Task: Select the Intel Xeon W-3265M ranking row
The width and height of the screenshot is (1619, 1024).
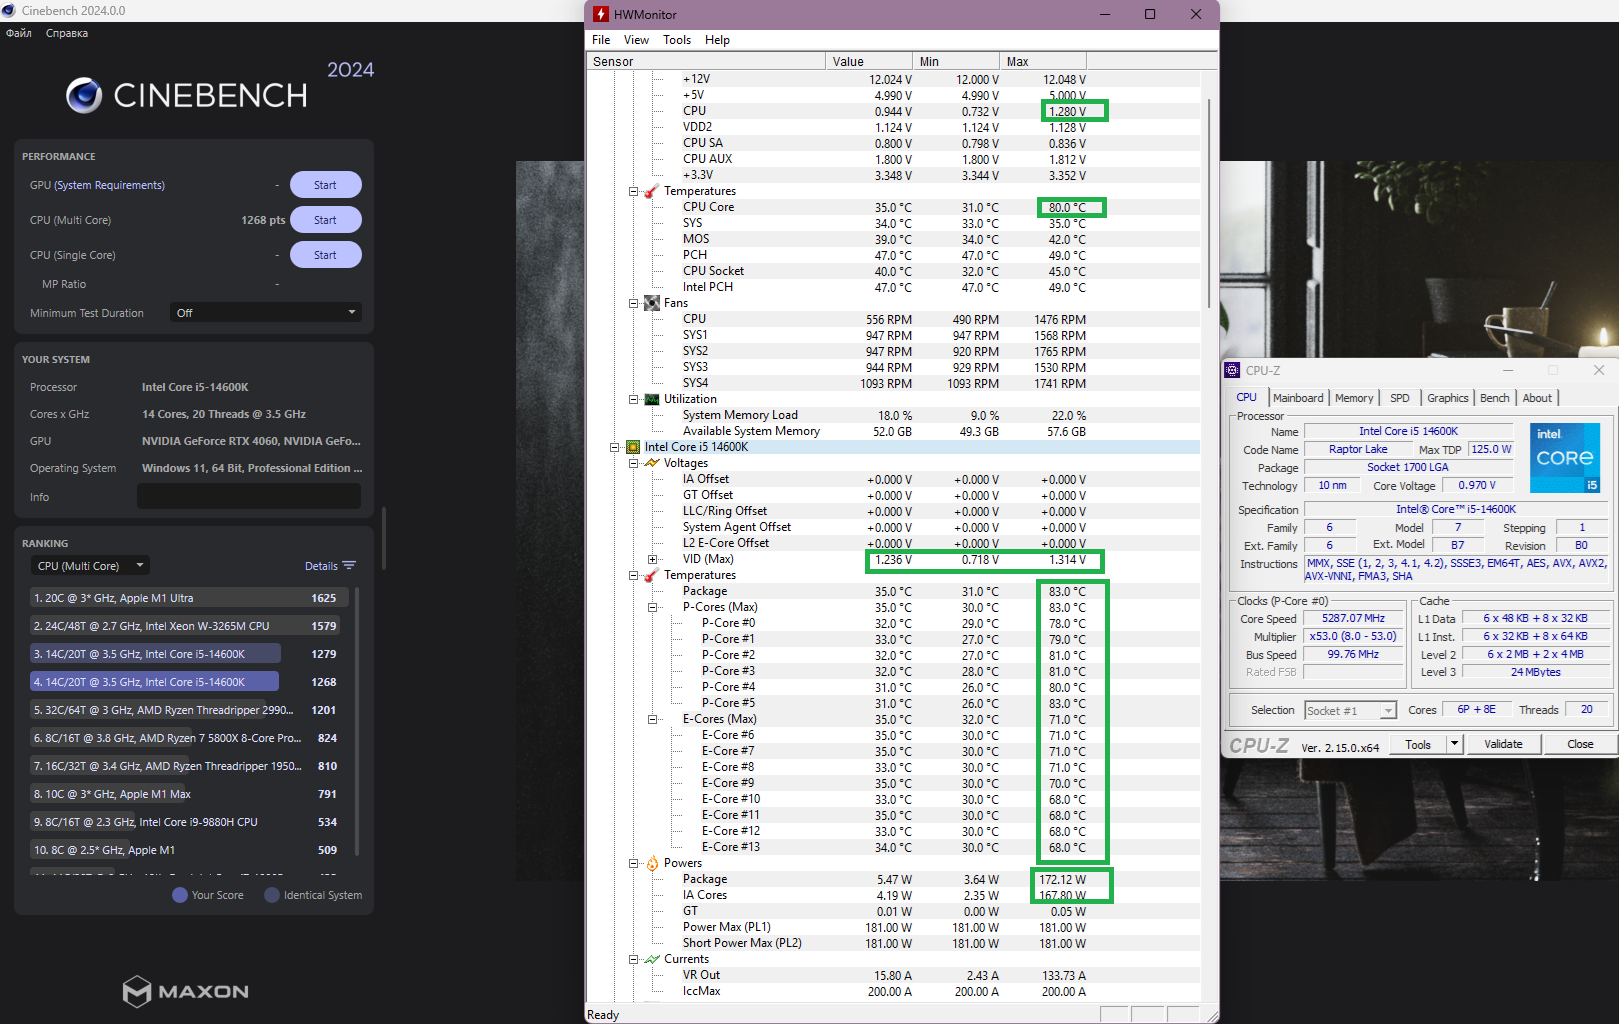Action: tap(190, 626)
